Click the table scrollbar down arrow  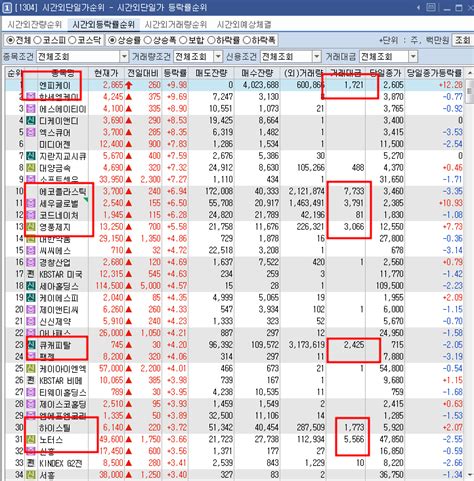coord(469,475)
